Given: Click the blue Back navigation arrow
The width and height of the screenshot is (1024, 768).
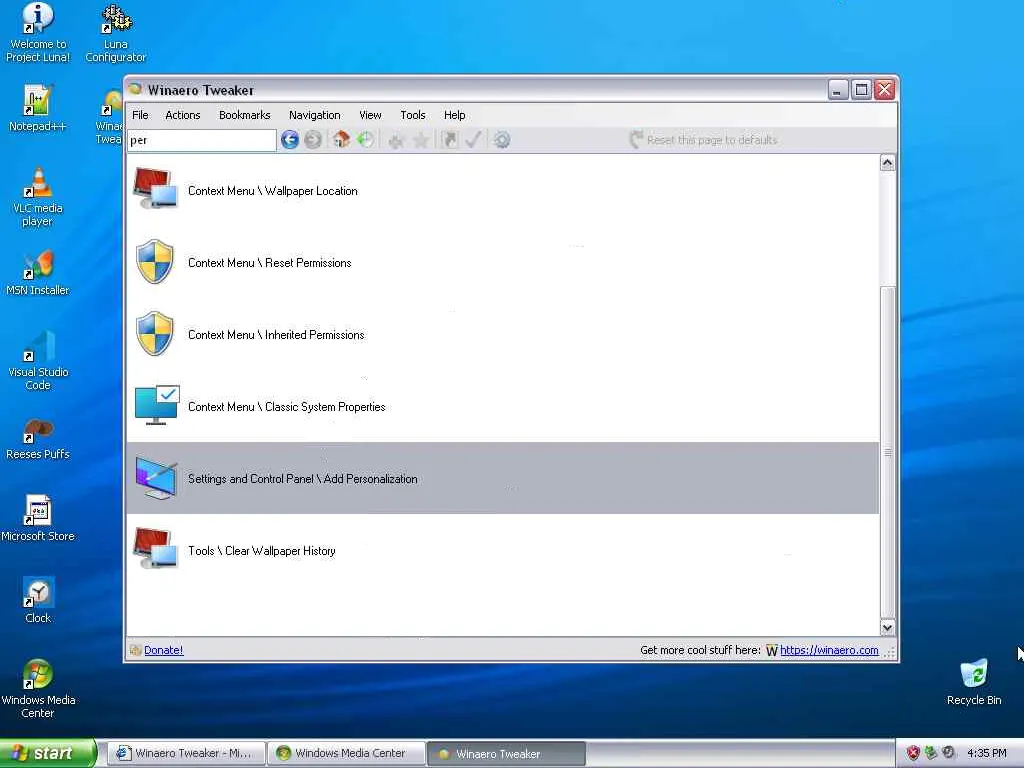Looking at the screenshot, I should pyautogui.click(x=290, y=140).
